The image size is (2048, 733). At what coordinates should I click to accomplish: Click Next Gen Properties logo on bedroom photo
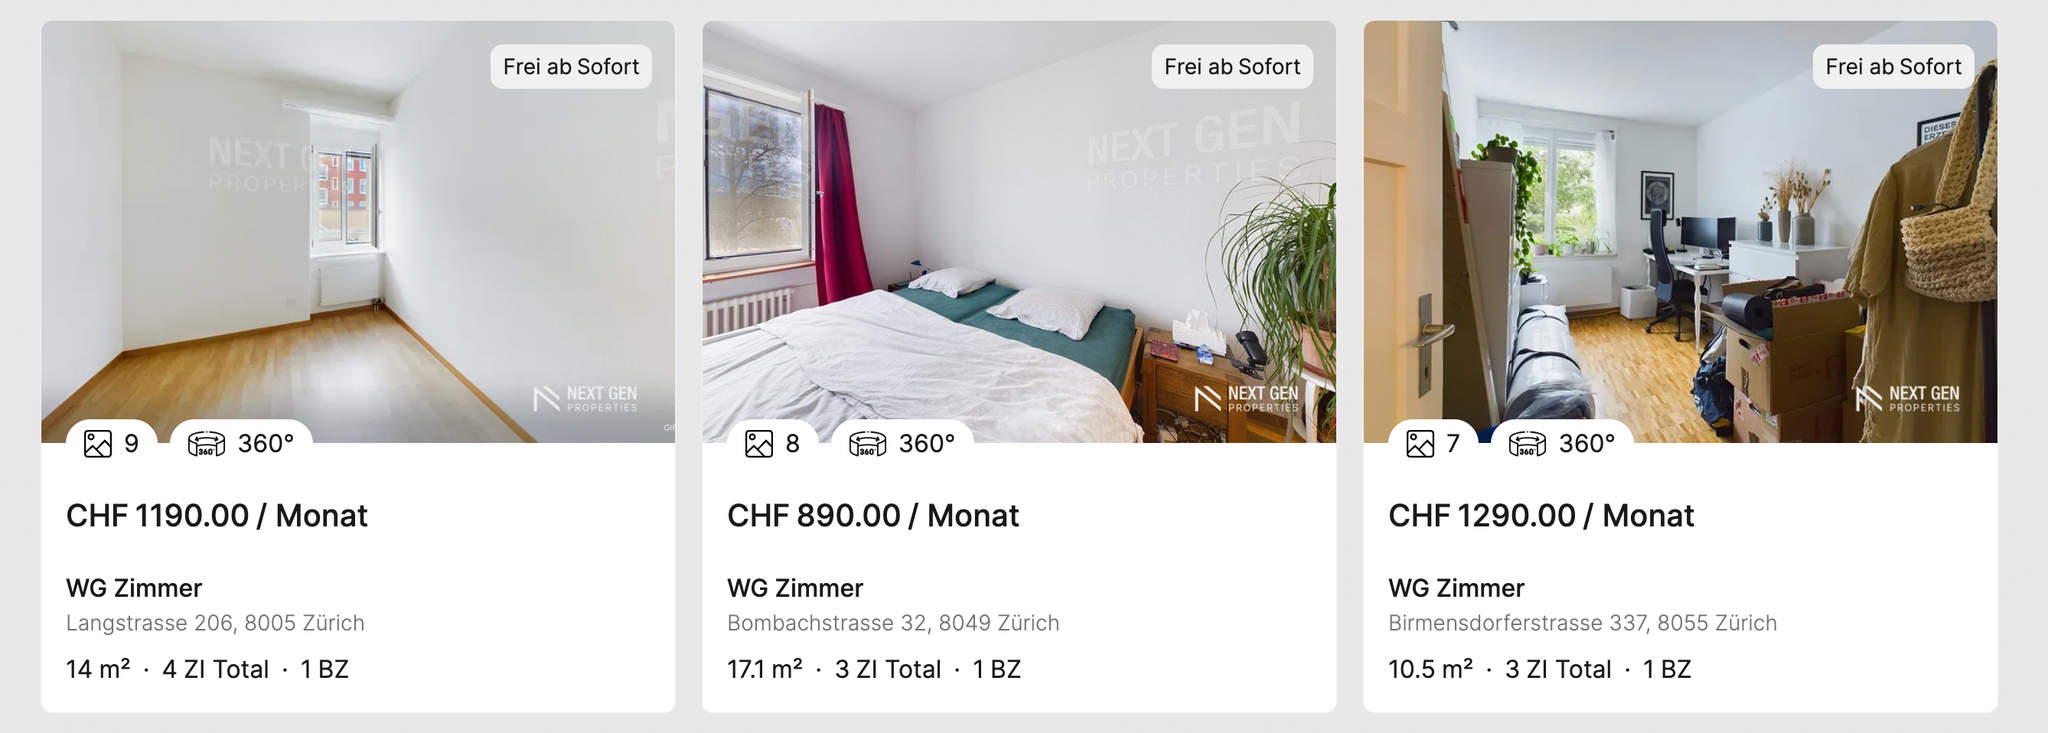click(1246, 399)
